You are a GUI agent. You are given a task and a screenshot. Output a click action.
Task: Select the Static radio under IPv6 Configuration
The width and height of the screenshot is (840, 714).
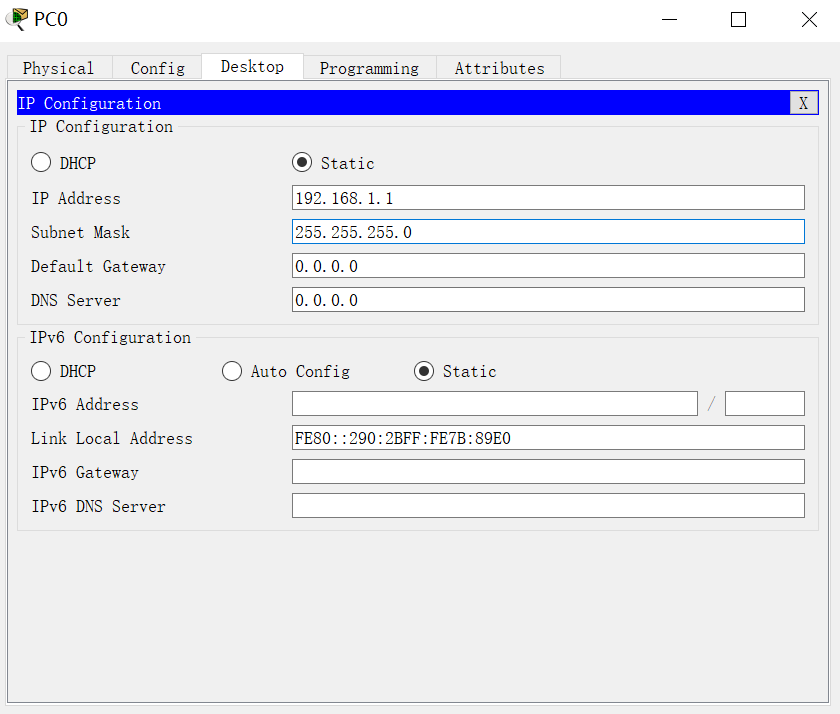pyautogui.click(x=424, y=371)
